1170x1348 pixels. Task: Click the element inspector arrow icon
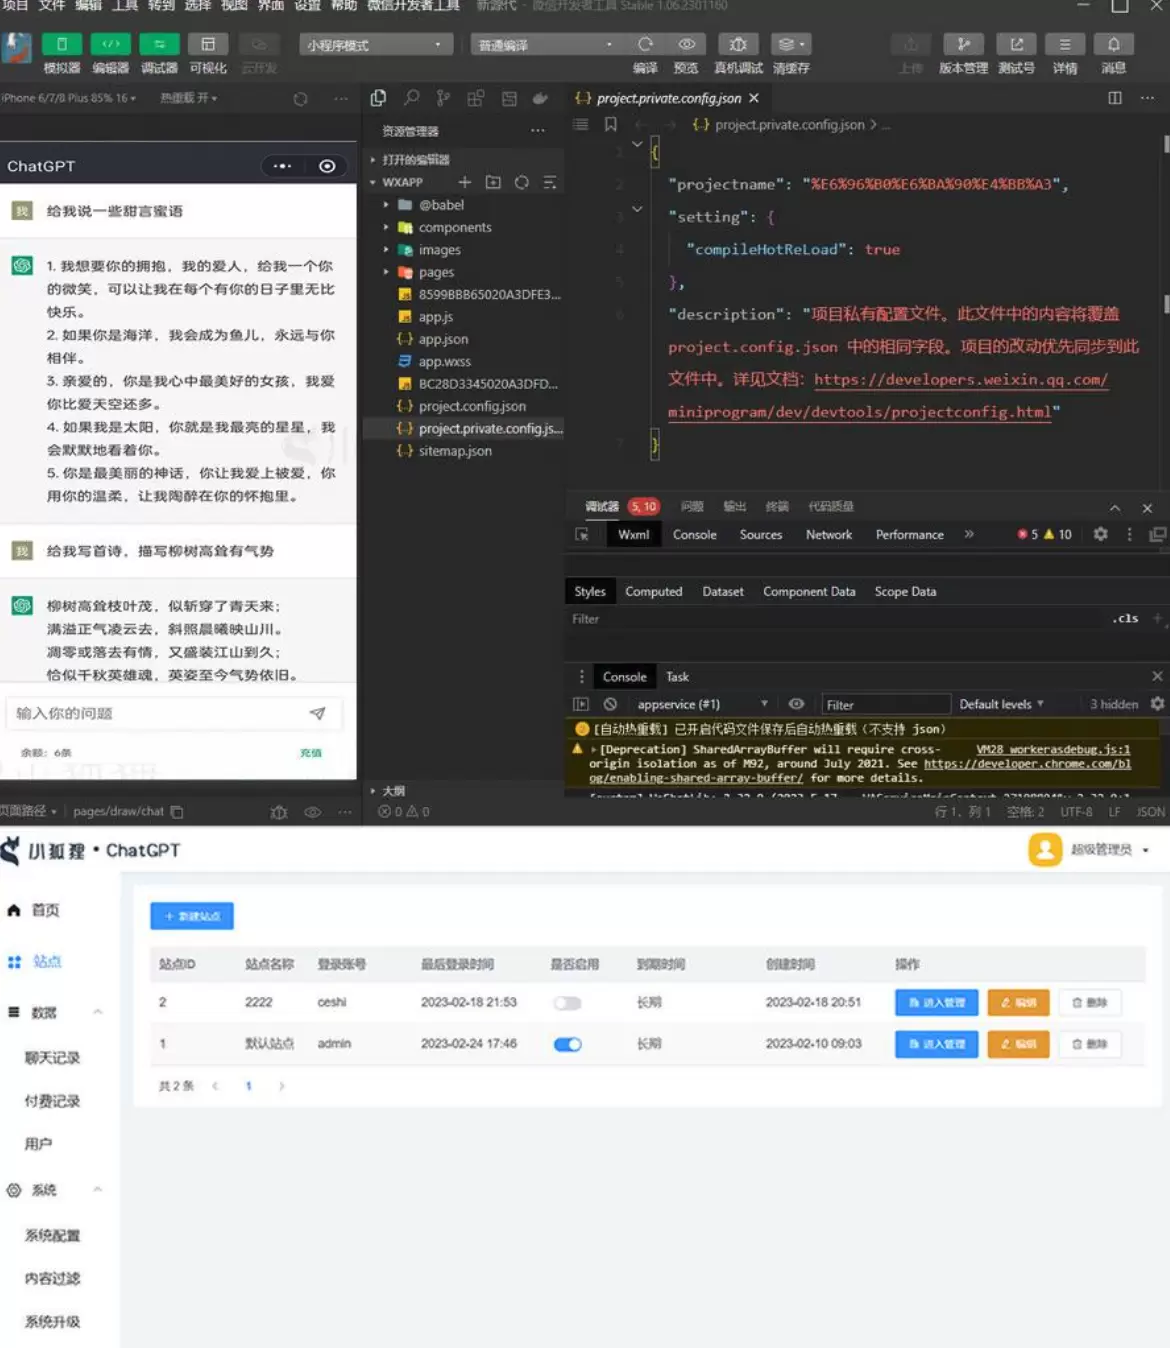point(582,535)
